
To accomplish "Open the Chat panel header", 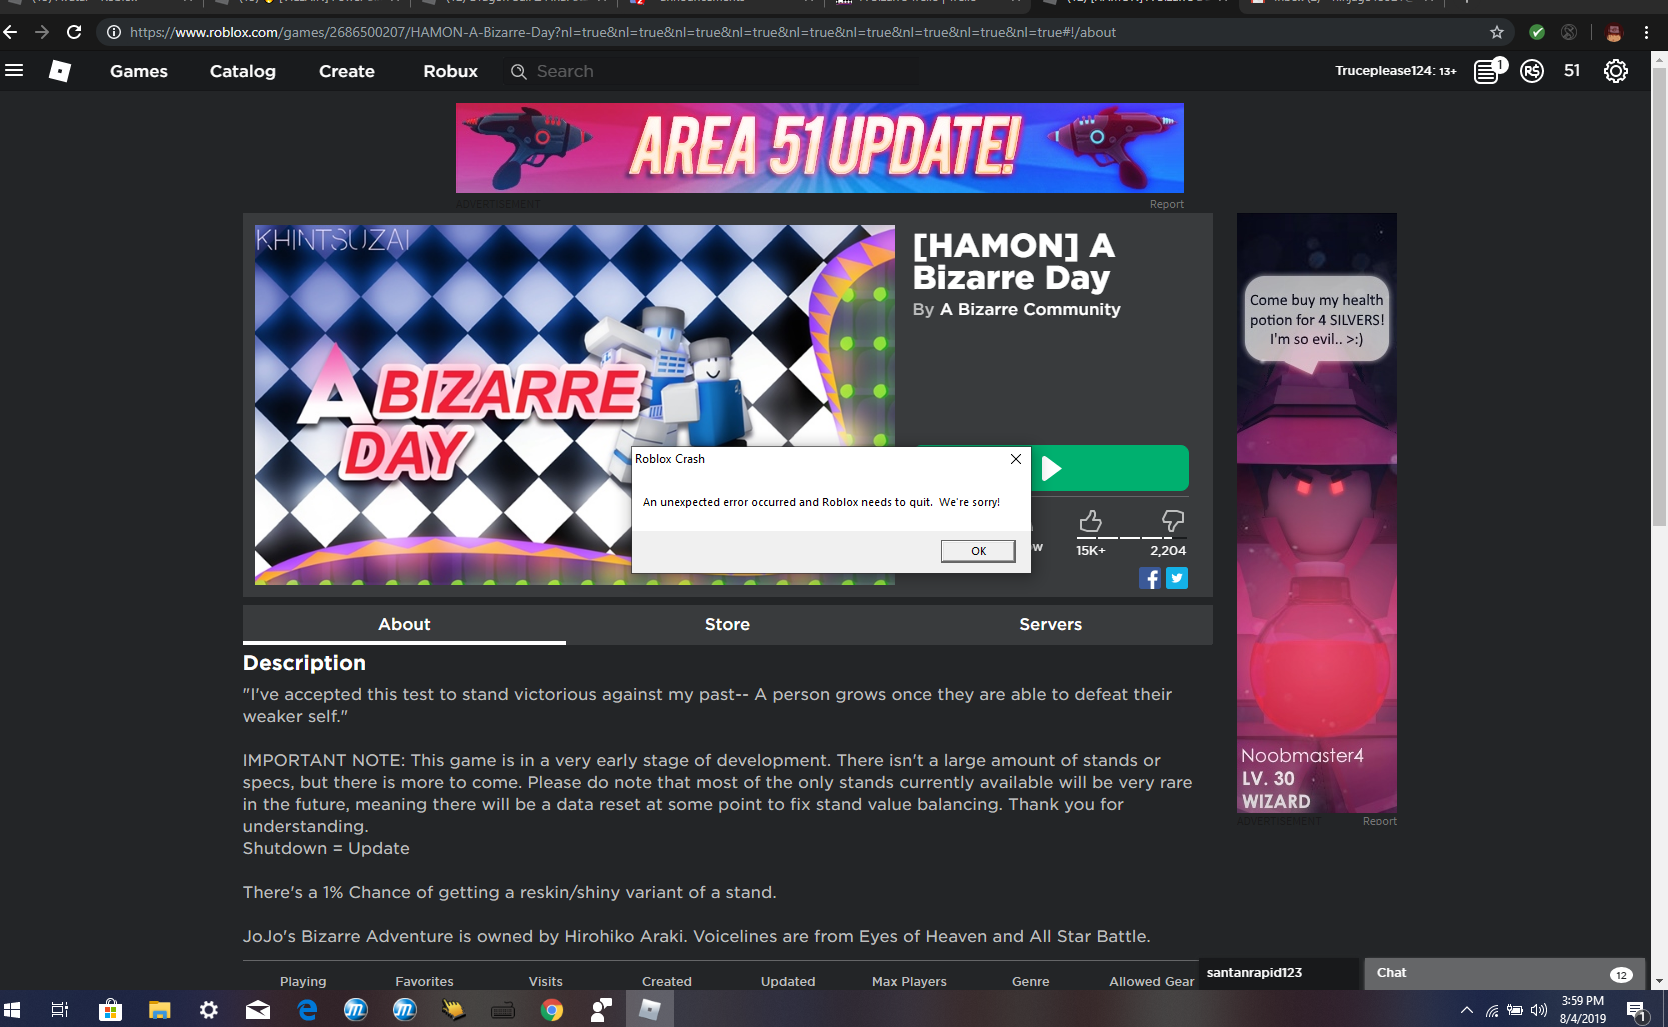I will tap(1504, 973).
